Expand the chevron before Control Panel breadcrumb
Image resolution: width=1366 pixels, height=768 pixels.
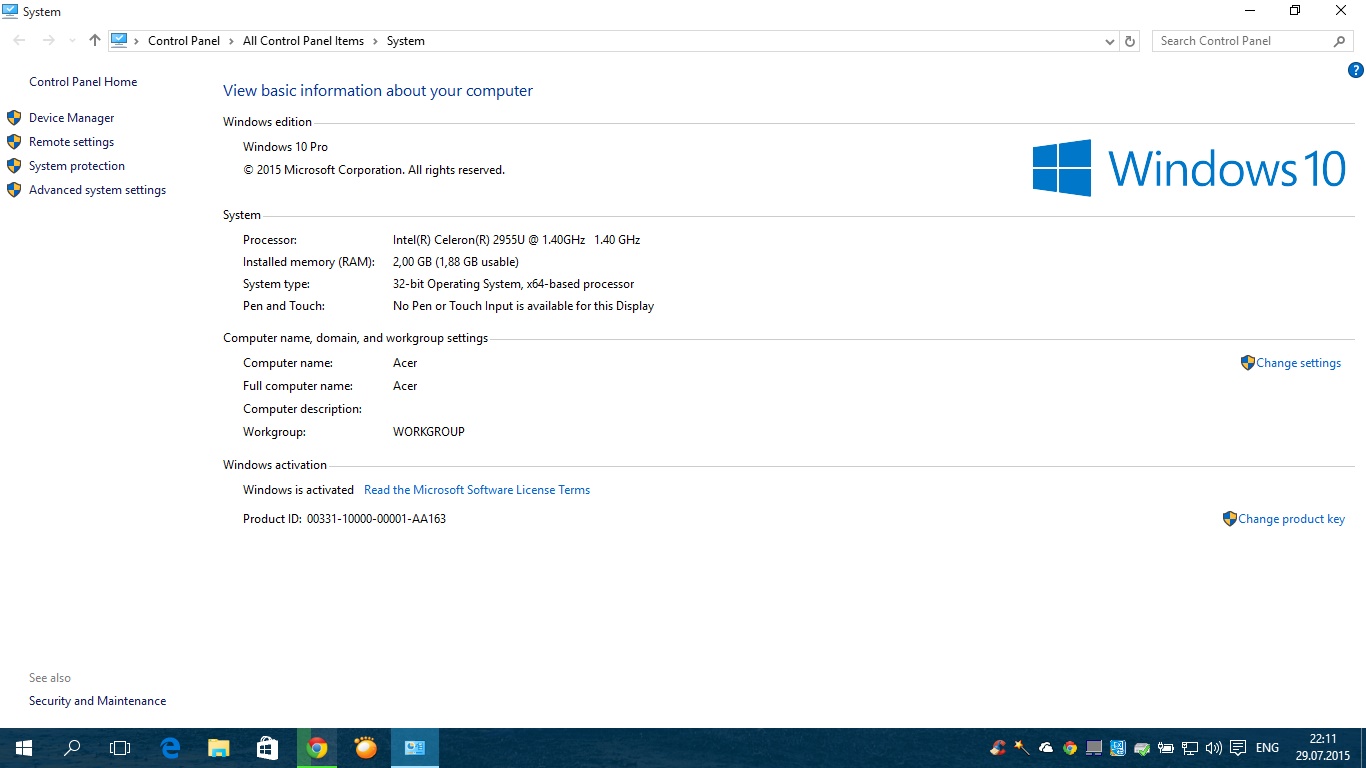[x=137, y=41]
